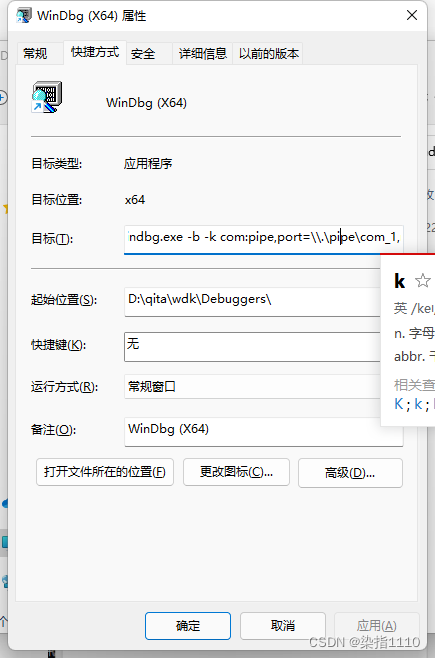Open the 详细信息 tab
This screenshot has width=435, height=658.
coord(203,54)
